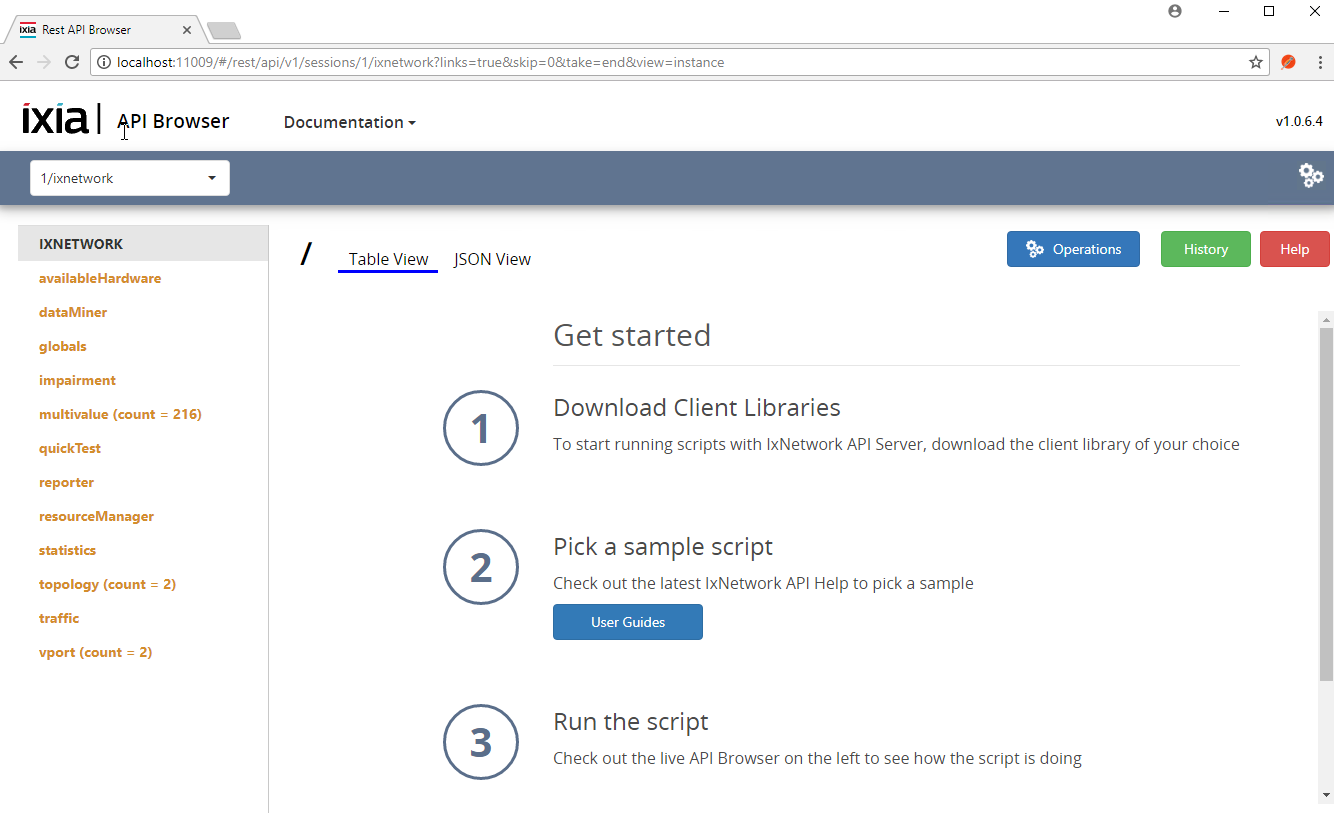Bookmark page with the star icon
1334x834 pixels.
(x=1256, y=62)
